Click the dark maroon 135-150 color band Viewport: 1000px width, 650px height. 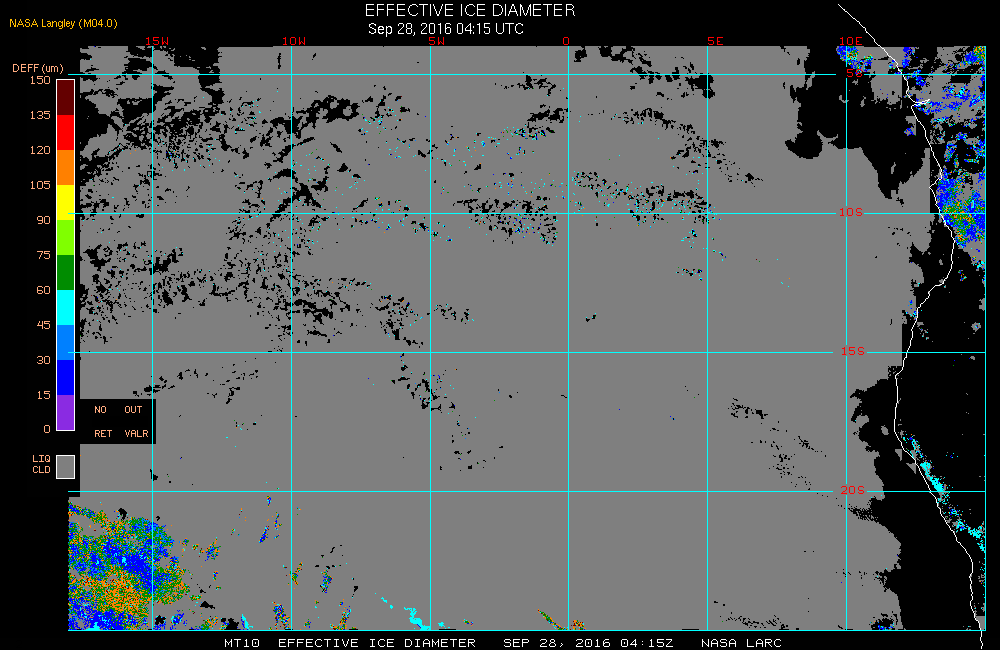pos(66,98)
